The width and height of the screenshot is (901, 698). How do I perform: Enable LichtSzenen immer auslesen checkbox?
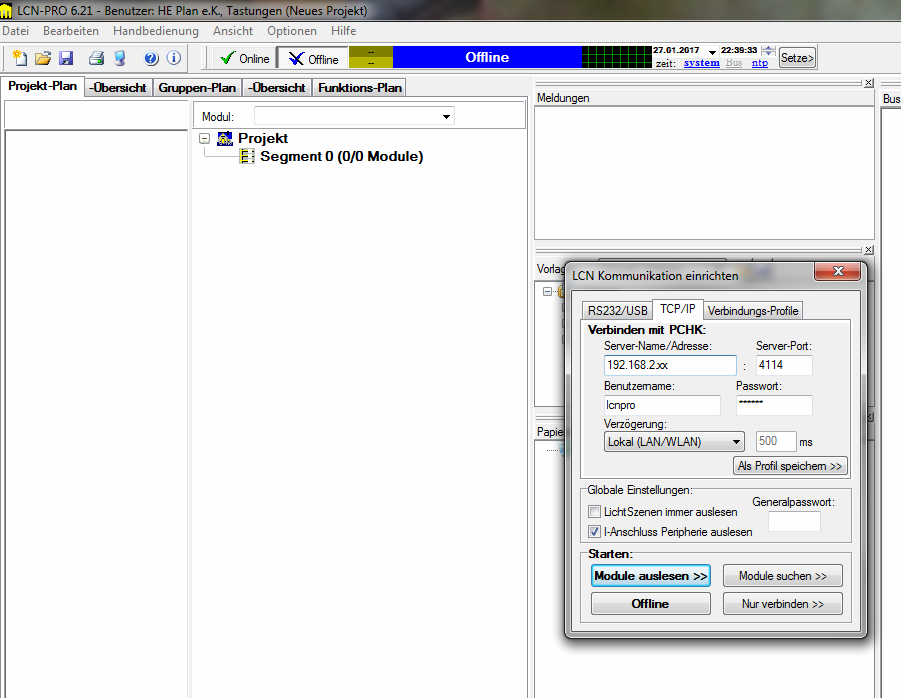pyautogui.click(x=595, y=512)
